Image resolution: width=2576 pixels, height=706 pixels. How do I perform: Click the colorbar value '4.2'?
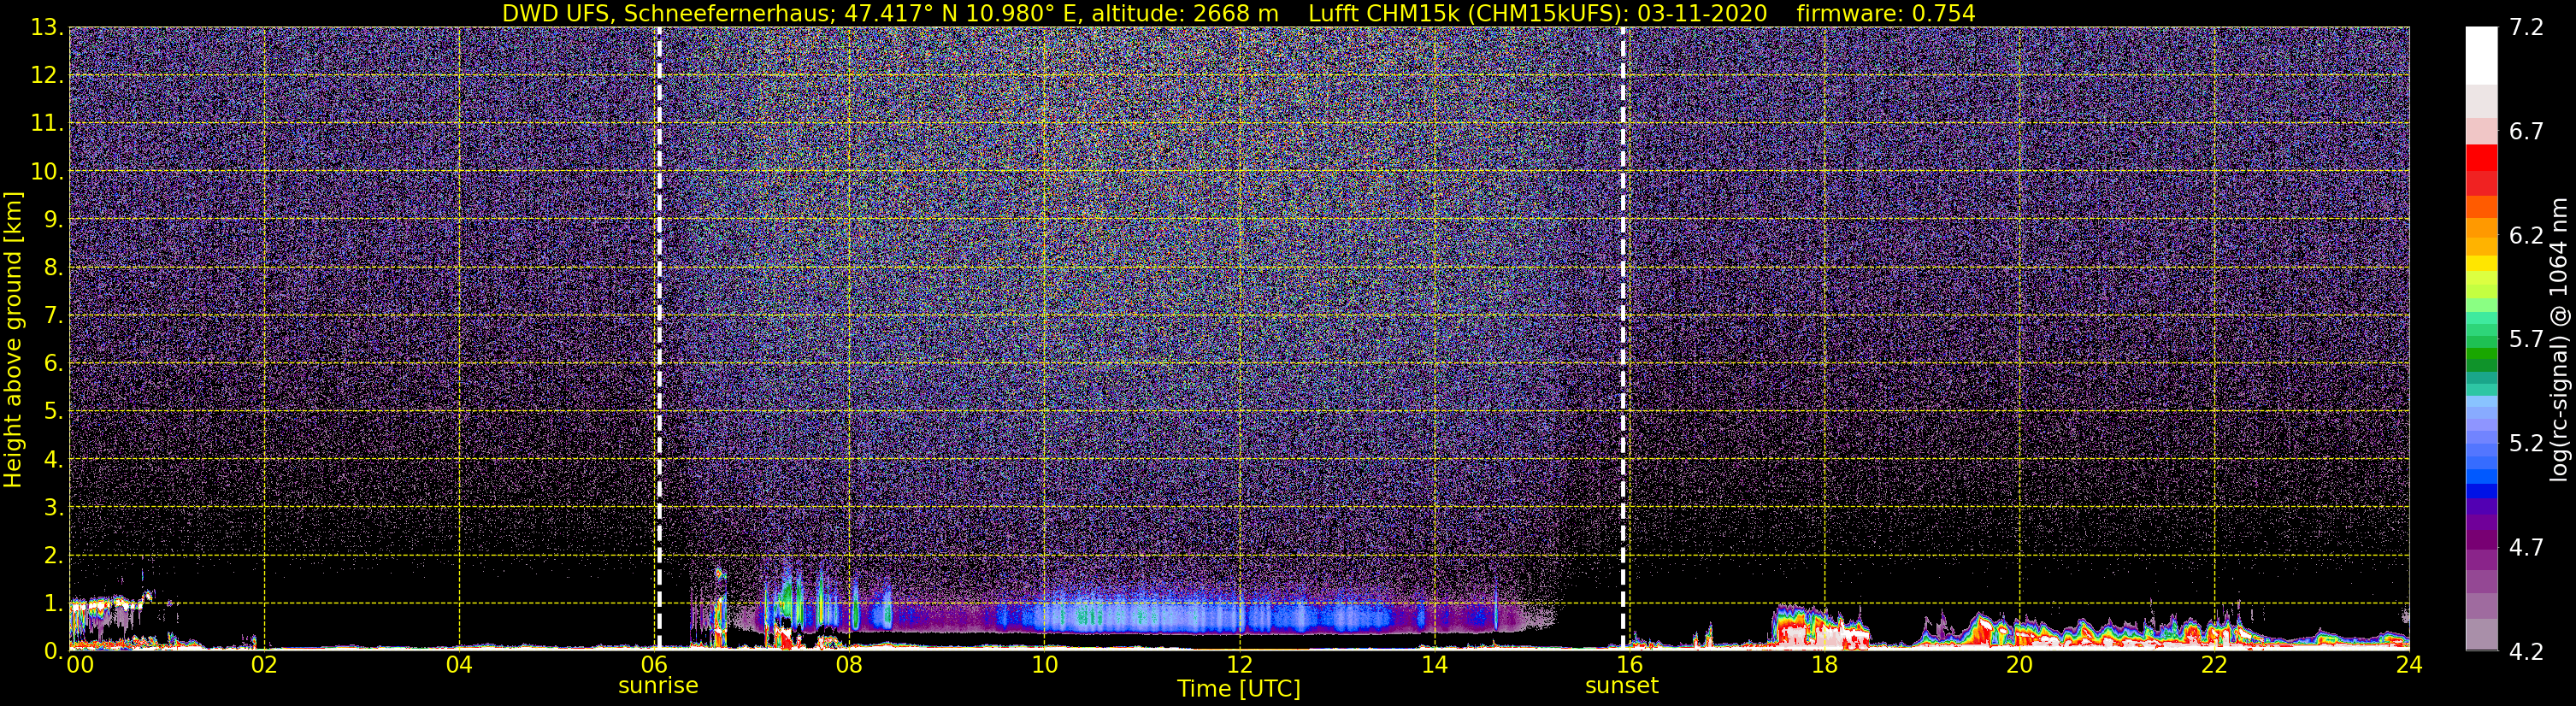(x=2526, y=651)
